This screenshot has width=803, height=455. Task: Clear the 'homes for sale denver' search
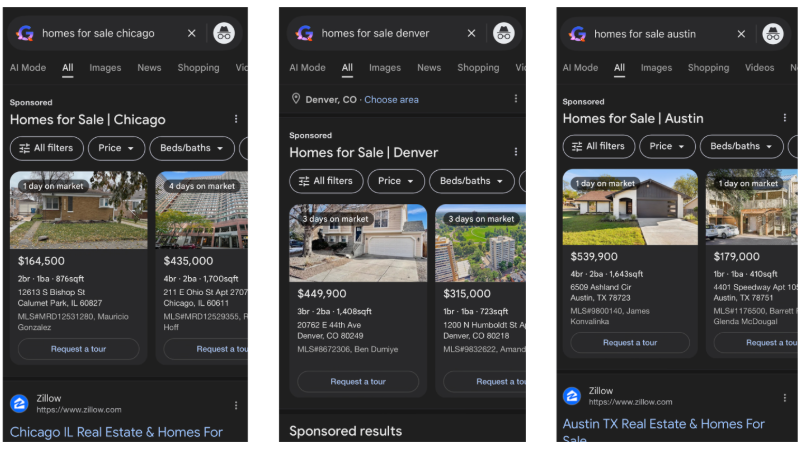click(471, 33)
